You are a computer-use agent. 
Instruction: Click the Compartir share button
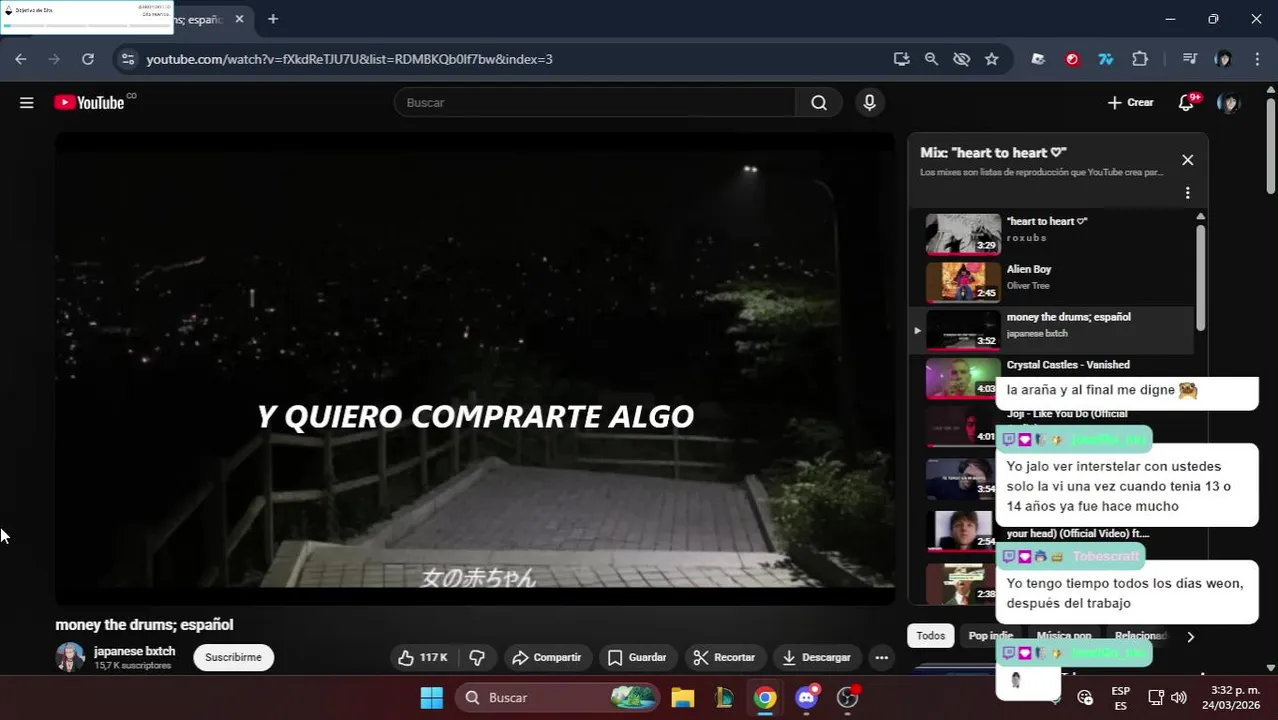point(546,657)
